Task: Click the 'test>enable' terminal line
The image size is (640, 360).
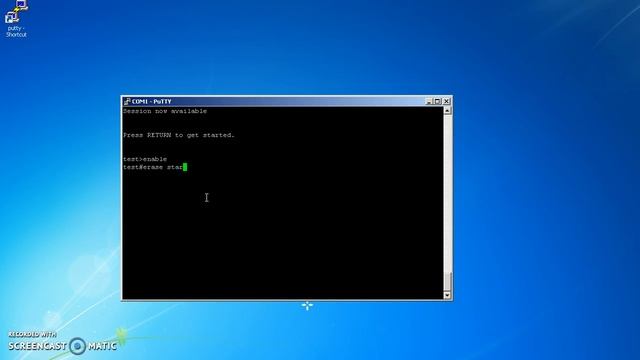Action: coord(145,159)
